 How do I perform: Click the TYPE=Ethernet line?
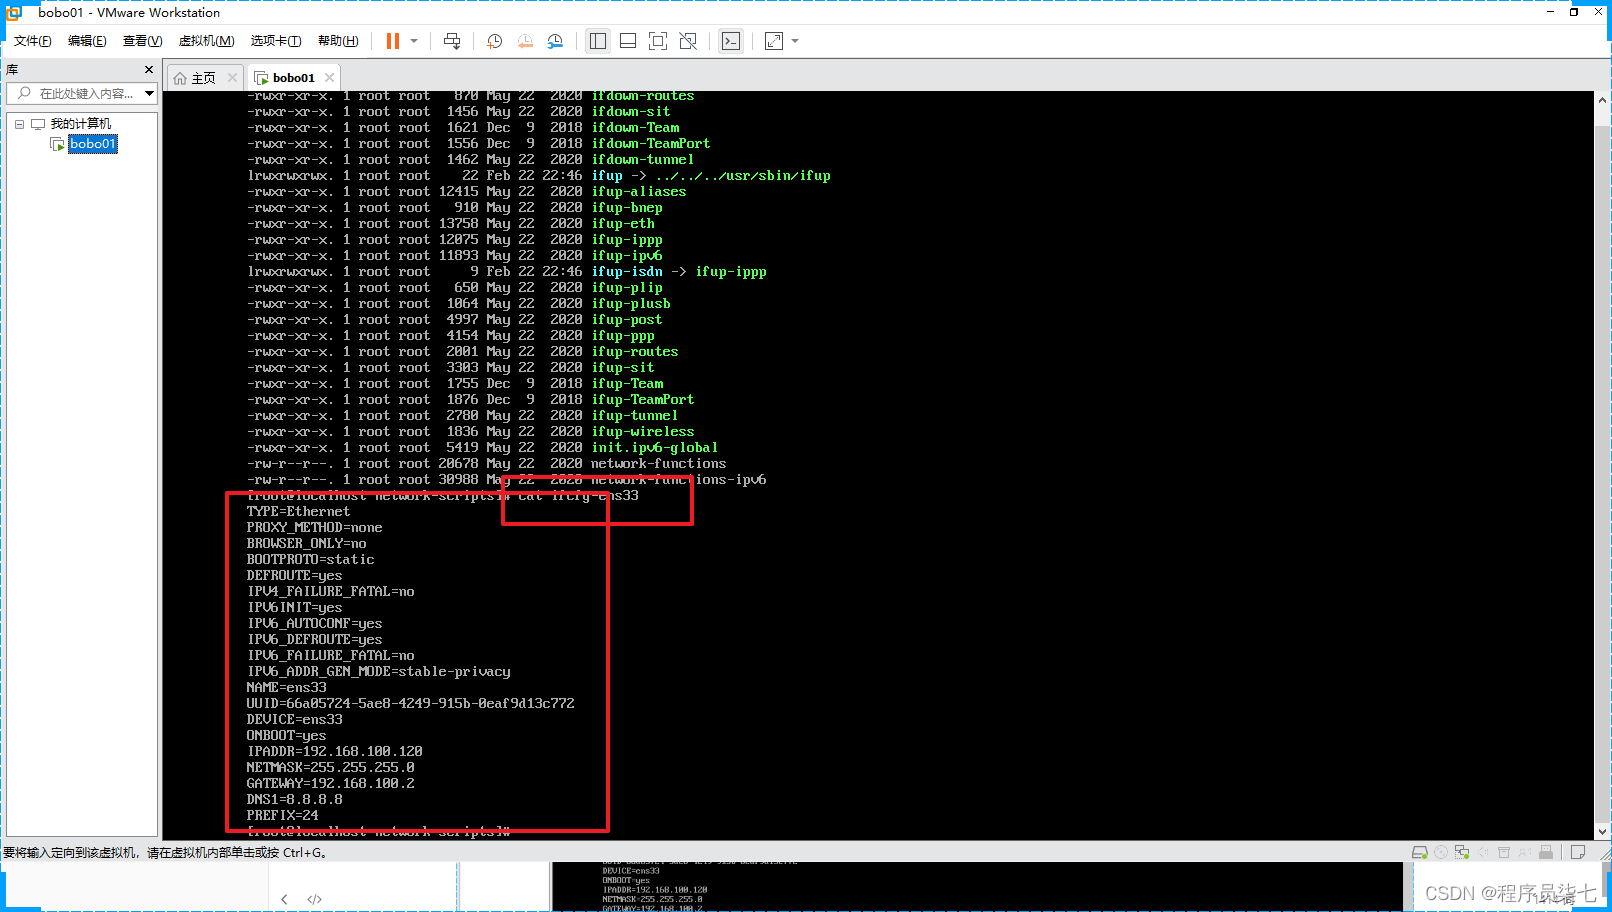pos(298,512)
